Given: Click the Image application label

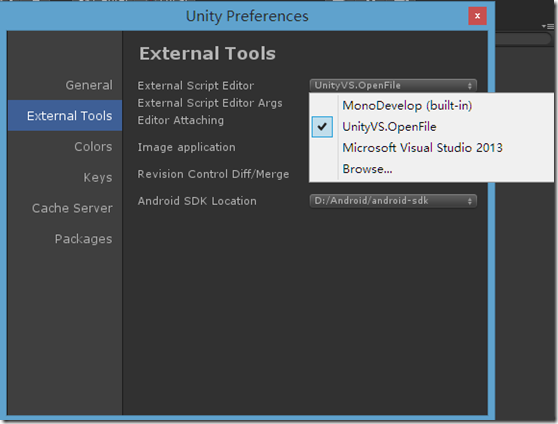Looking at the screenshot, I should point(186,147).
